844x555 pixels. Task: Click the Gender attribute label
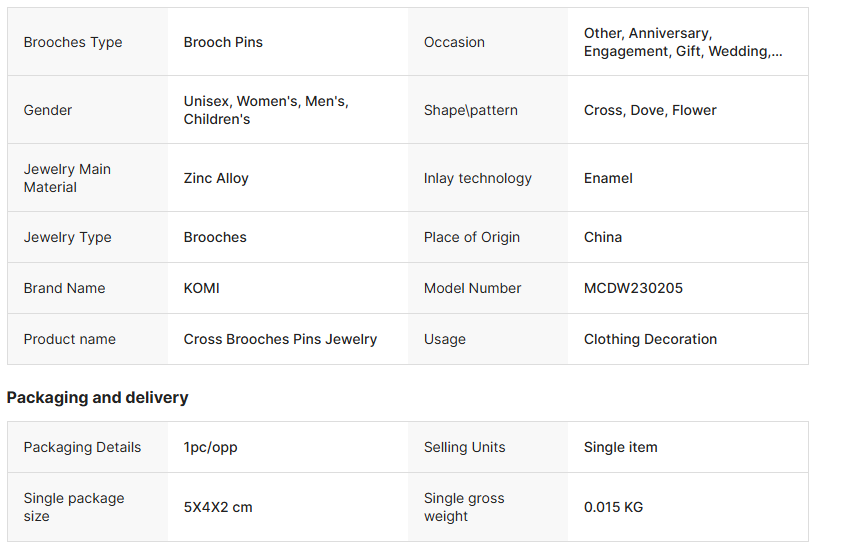coord(48,110)
